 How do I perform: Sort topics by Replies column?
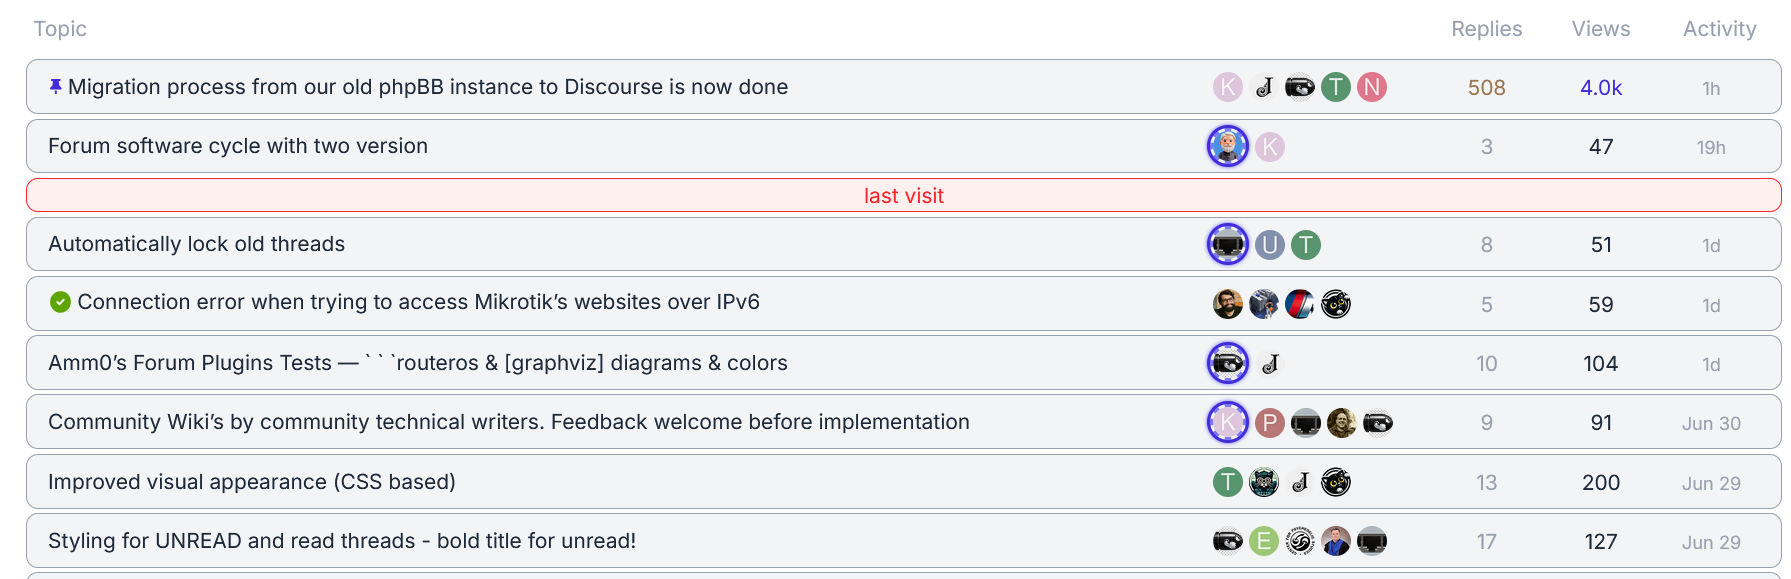1486,29
